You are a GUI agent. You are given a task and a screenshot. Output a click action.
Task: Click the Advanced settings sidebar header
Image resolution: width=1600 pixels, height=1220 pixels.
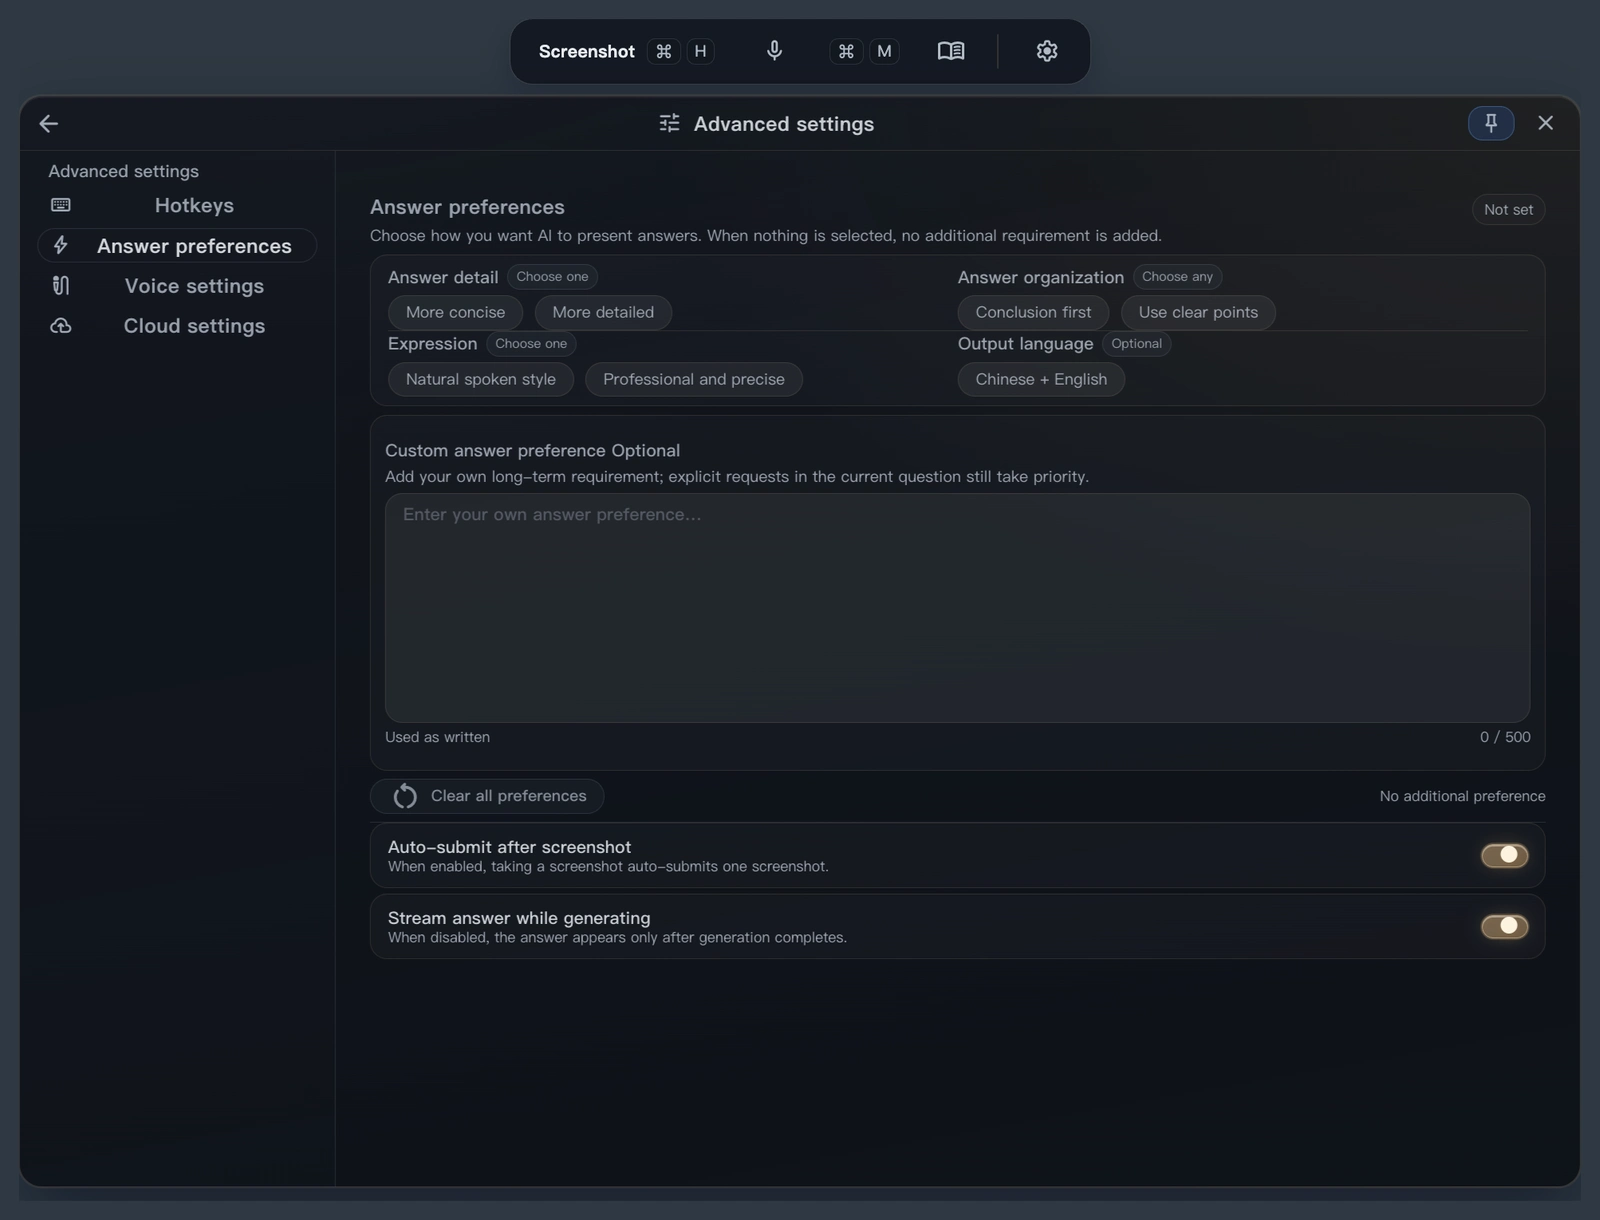tap(123, 171)
